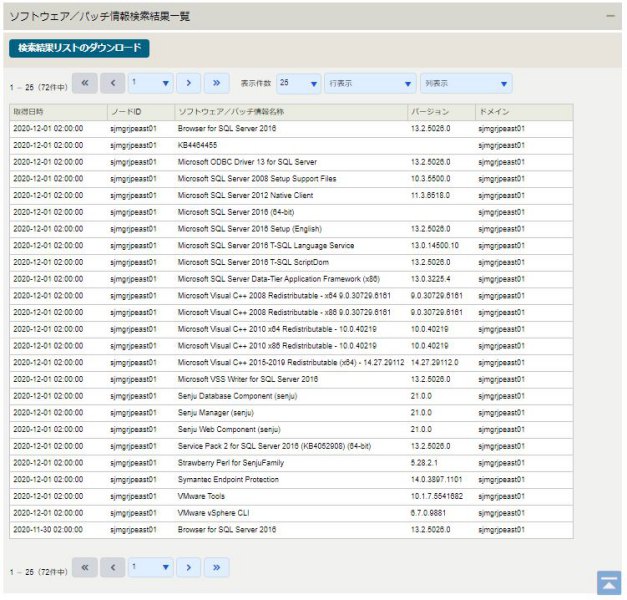
Task: Select Visual C++ 2010 x86 Redistributable entry
Action: tap(277, 346)
